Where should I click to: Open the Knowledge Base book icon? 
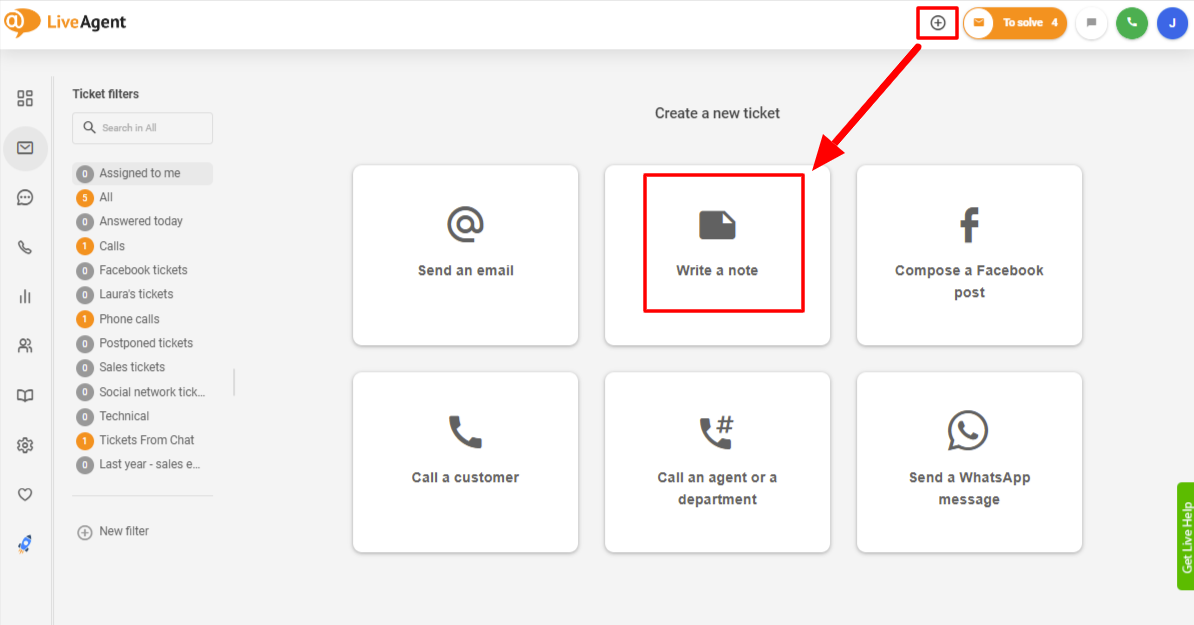25,394
